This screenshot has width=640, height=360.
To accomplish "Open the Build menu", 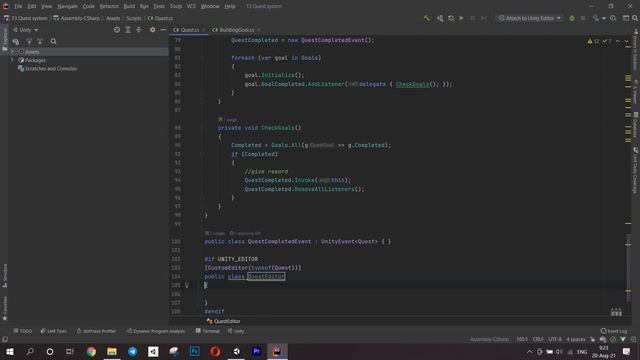I will pyautogui.click(x=129, y=6).
